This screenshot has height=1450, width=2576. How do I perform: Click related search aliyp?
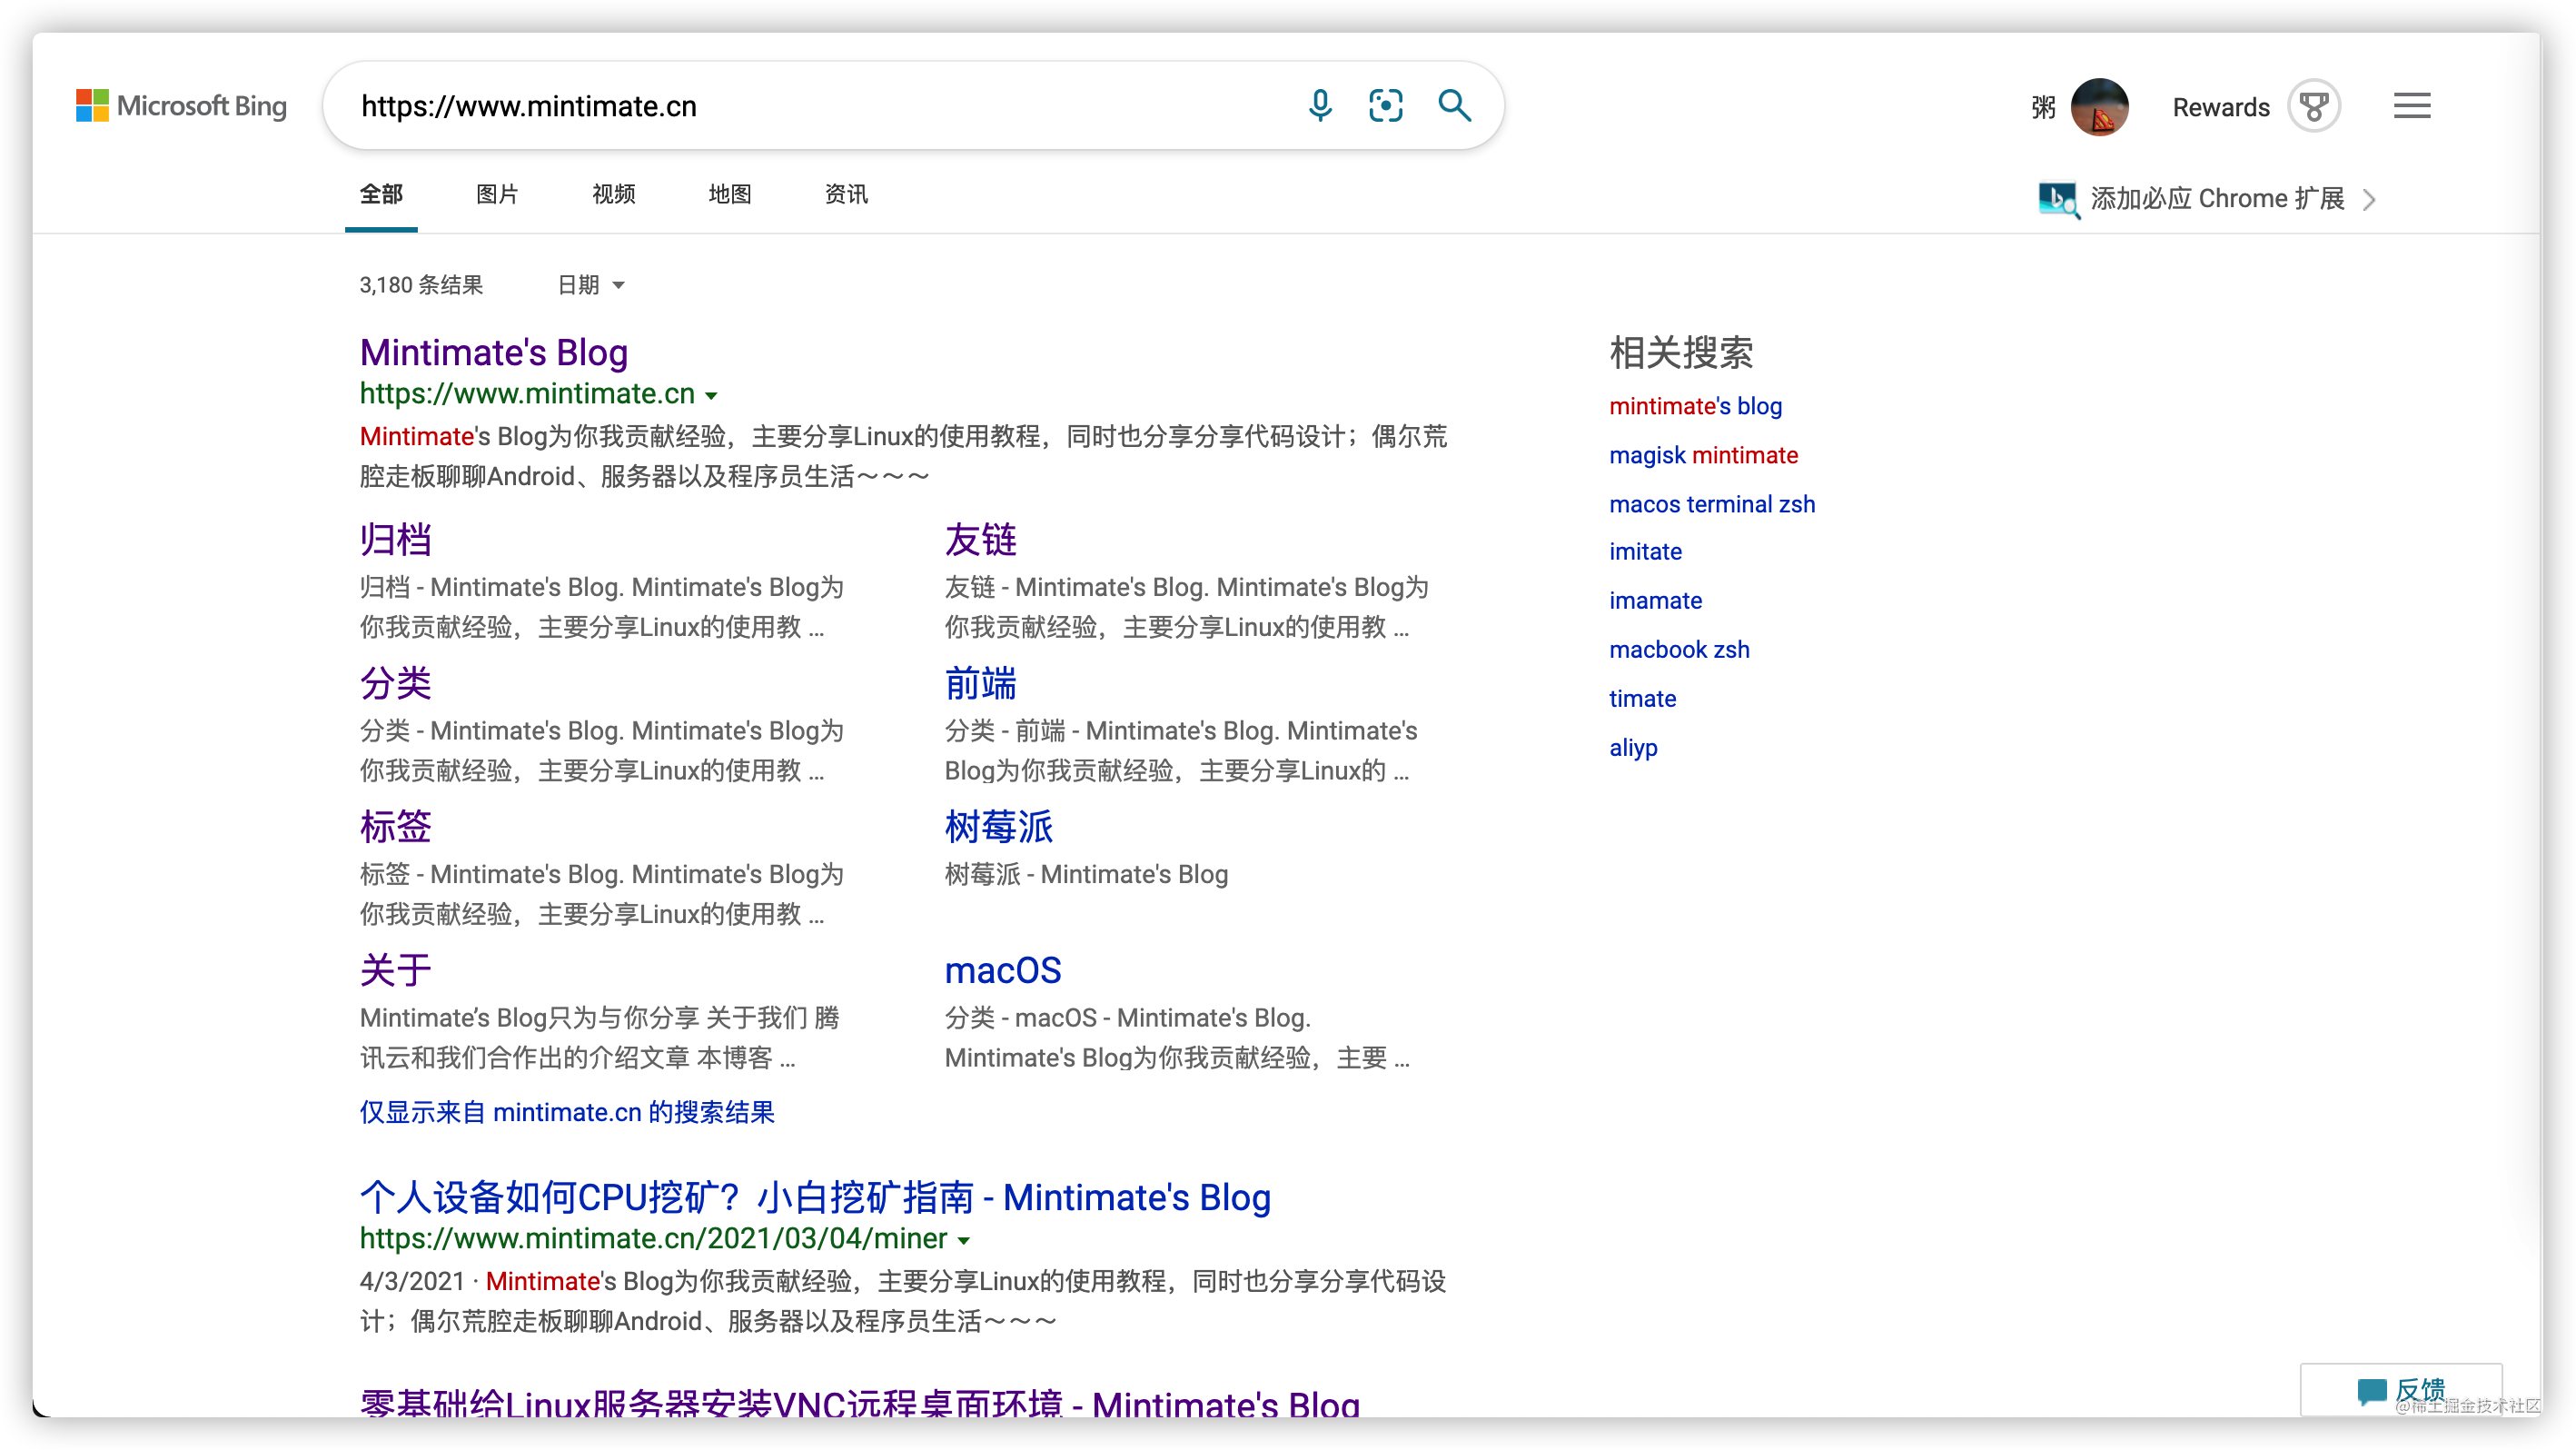pyautogui.click(x=1633, y=748)
